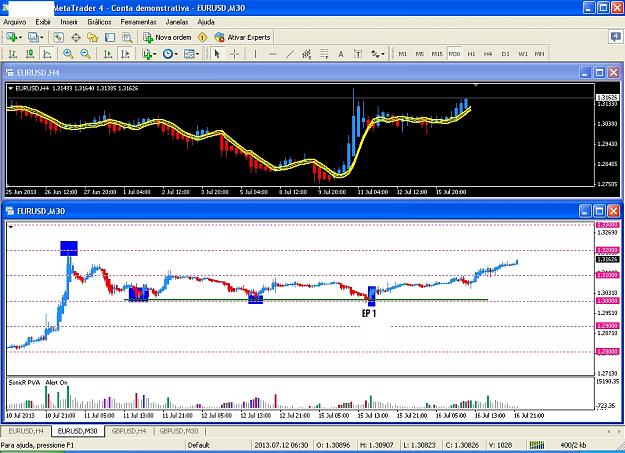Toggle chart shift
The height and width of the screenshot is (453, 625).
point(126,54)
